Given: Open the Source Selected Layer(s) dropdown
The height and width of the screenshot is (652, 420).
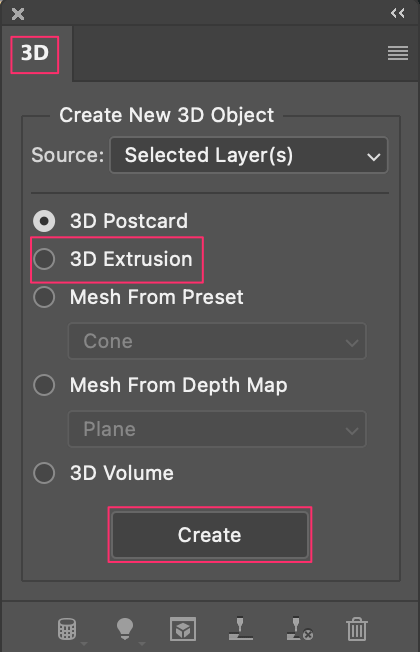Looking at the screenshot, I should pyautogui.click(x=249, y=155).
